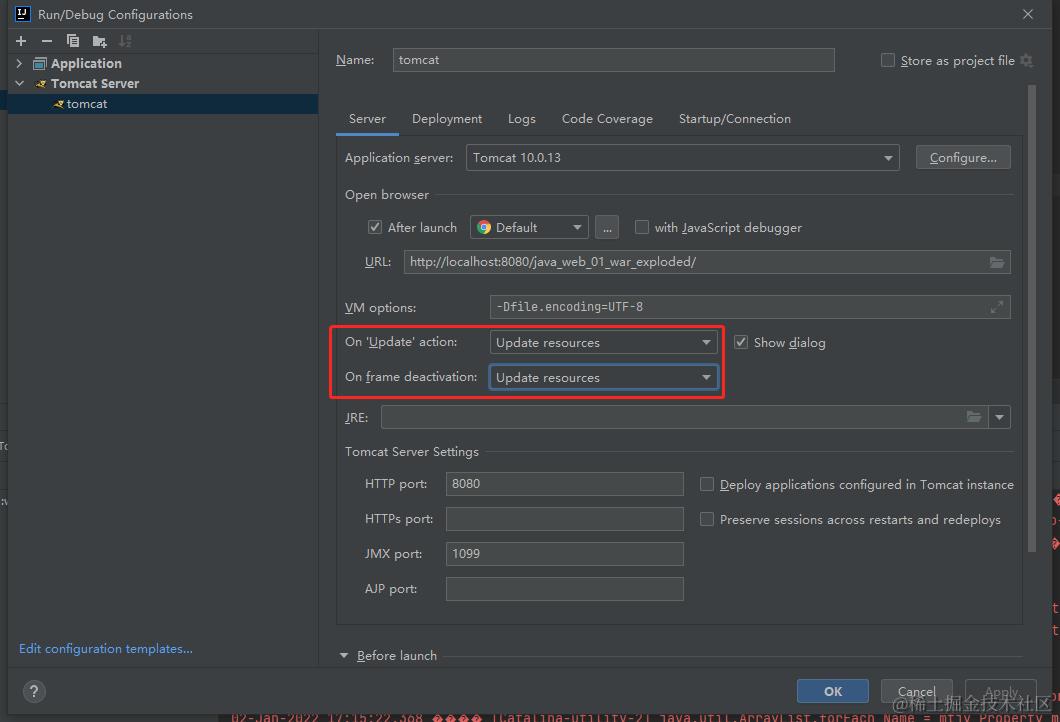
Task: Click the Configure... button
Action: click(963, 158)
